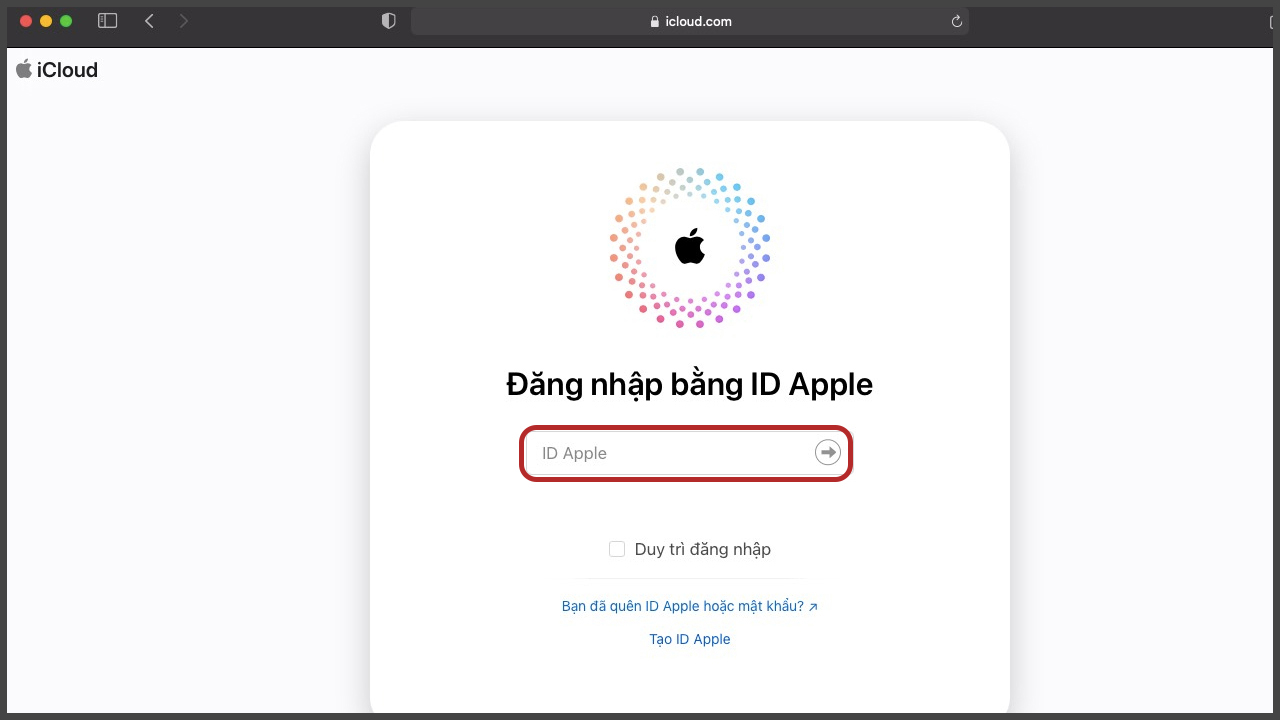Click the Privacy Report shield icon
Image resolution: width=1280 pixels, height=720 pixels.
click(388, 20)
